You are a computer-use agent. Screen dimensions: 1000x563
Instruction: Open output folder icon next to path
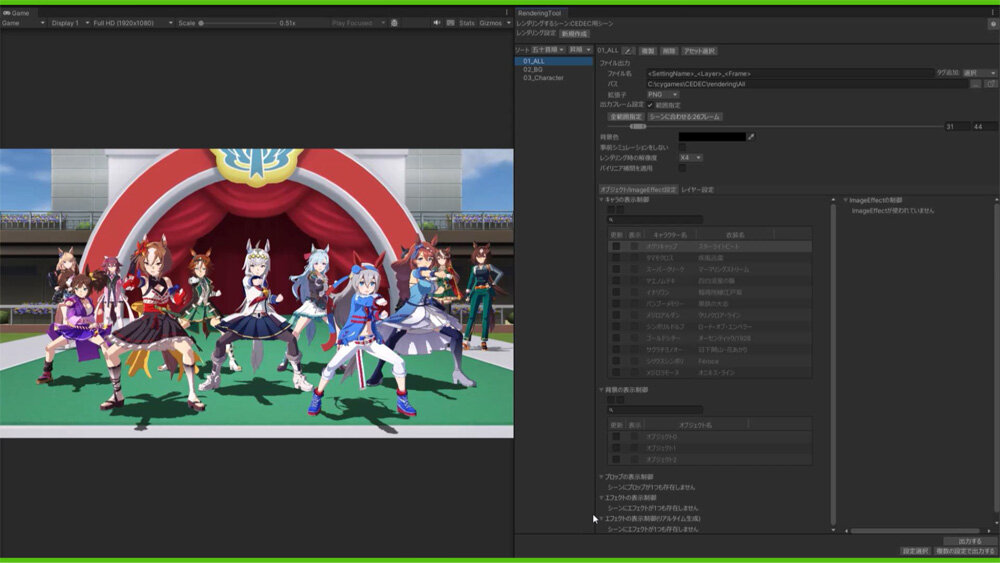(991, 84)
